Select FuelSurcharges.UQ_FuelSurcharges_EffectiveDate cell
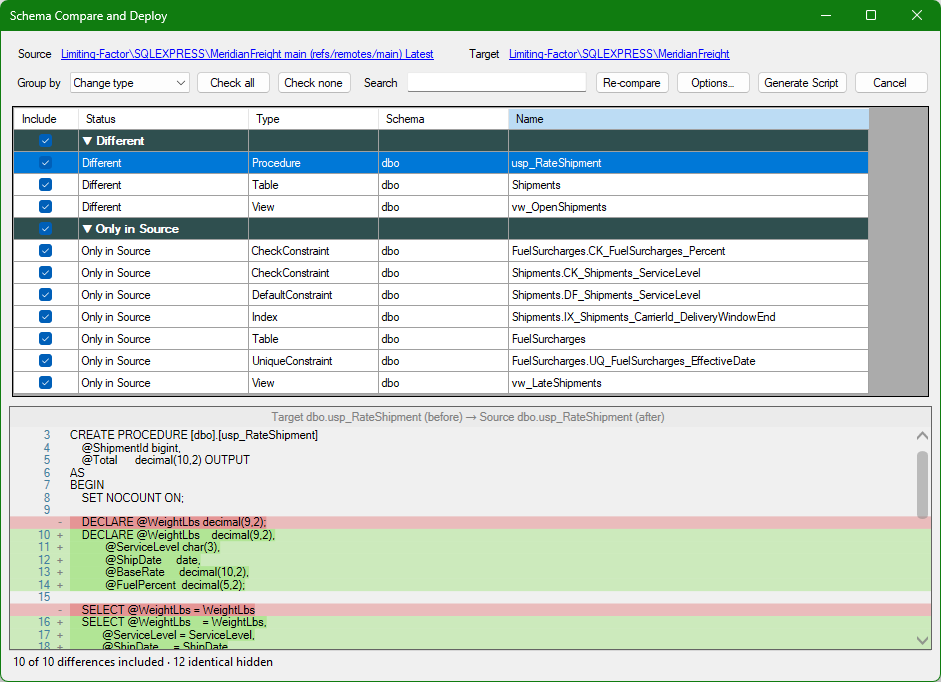The width and height of the screenshot is (941, 682). pyautogui.click(x=688, y=360)
